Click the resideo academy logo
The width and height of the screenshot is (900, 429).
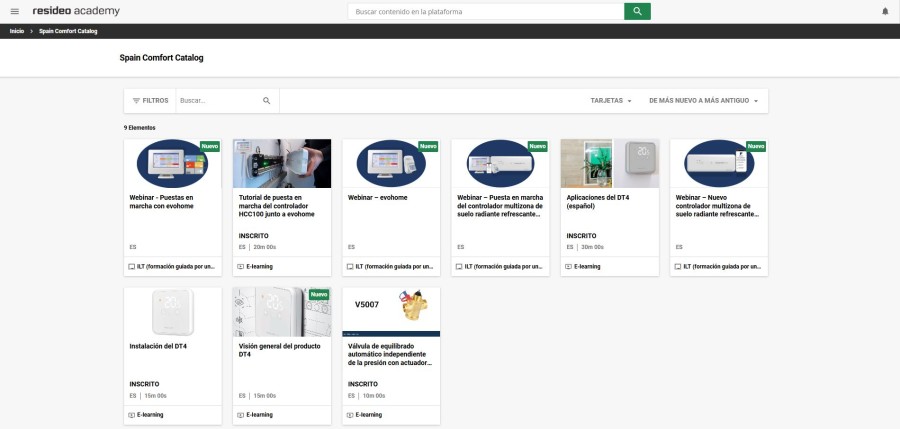click(76, 11)
